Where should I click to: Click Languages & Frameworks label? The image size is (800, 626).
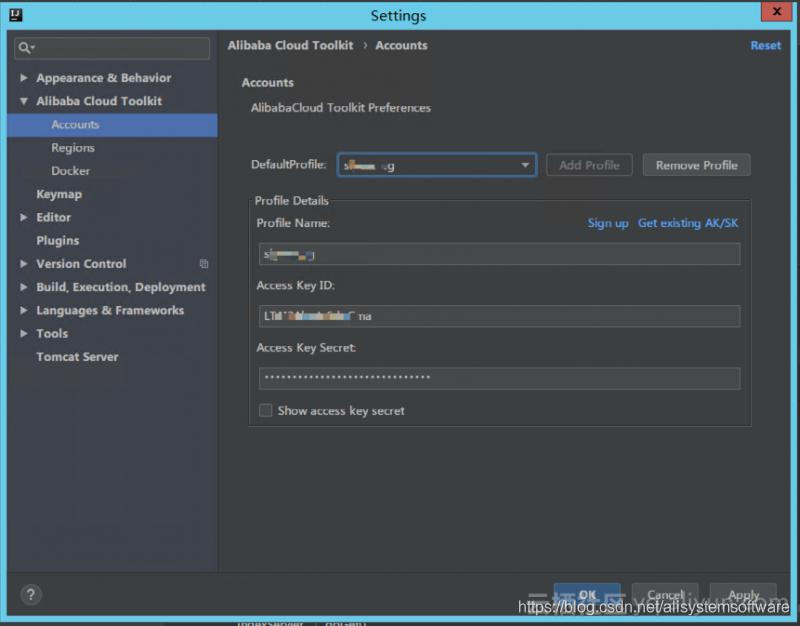(110, 310)
